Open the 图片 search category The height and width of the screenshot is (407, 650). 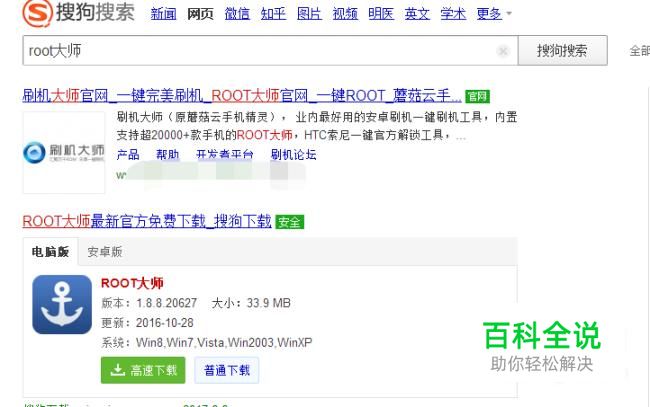click(309, 14)
